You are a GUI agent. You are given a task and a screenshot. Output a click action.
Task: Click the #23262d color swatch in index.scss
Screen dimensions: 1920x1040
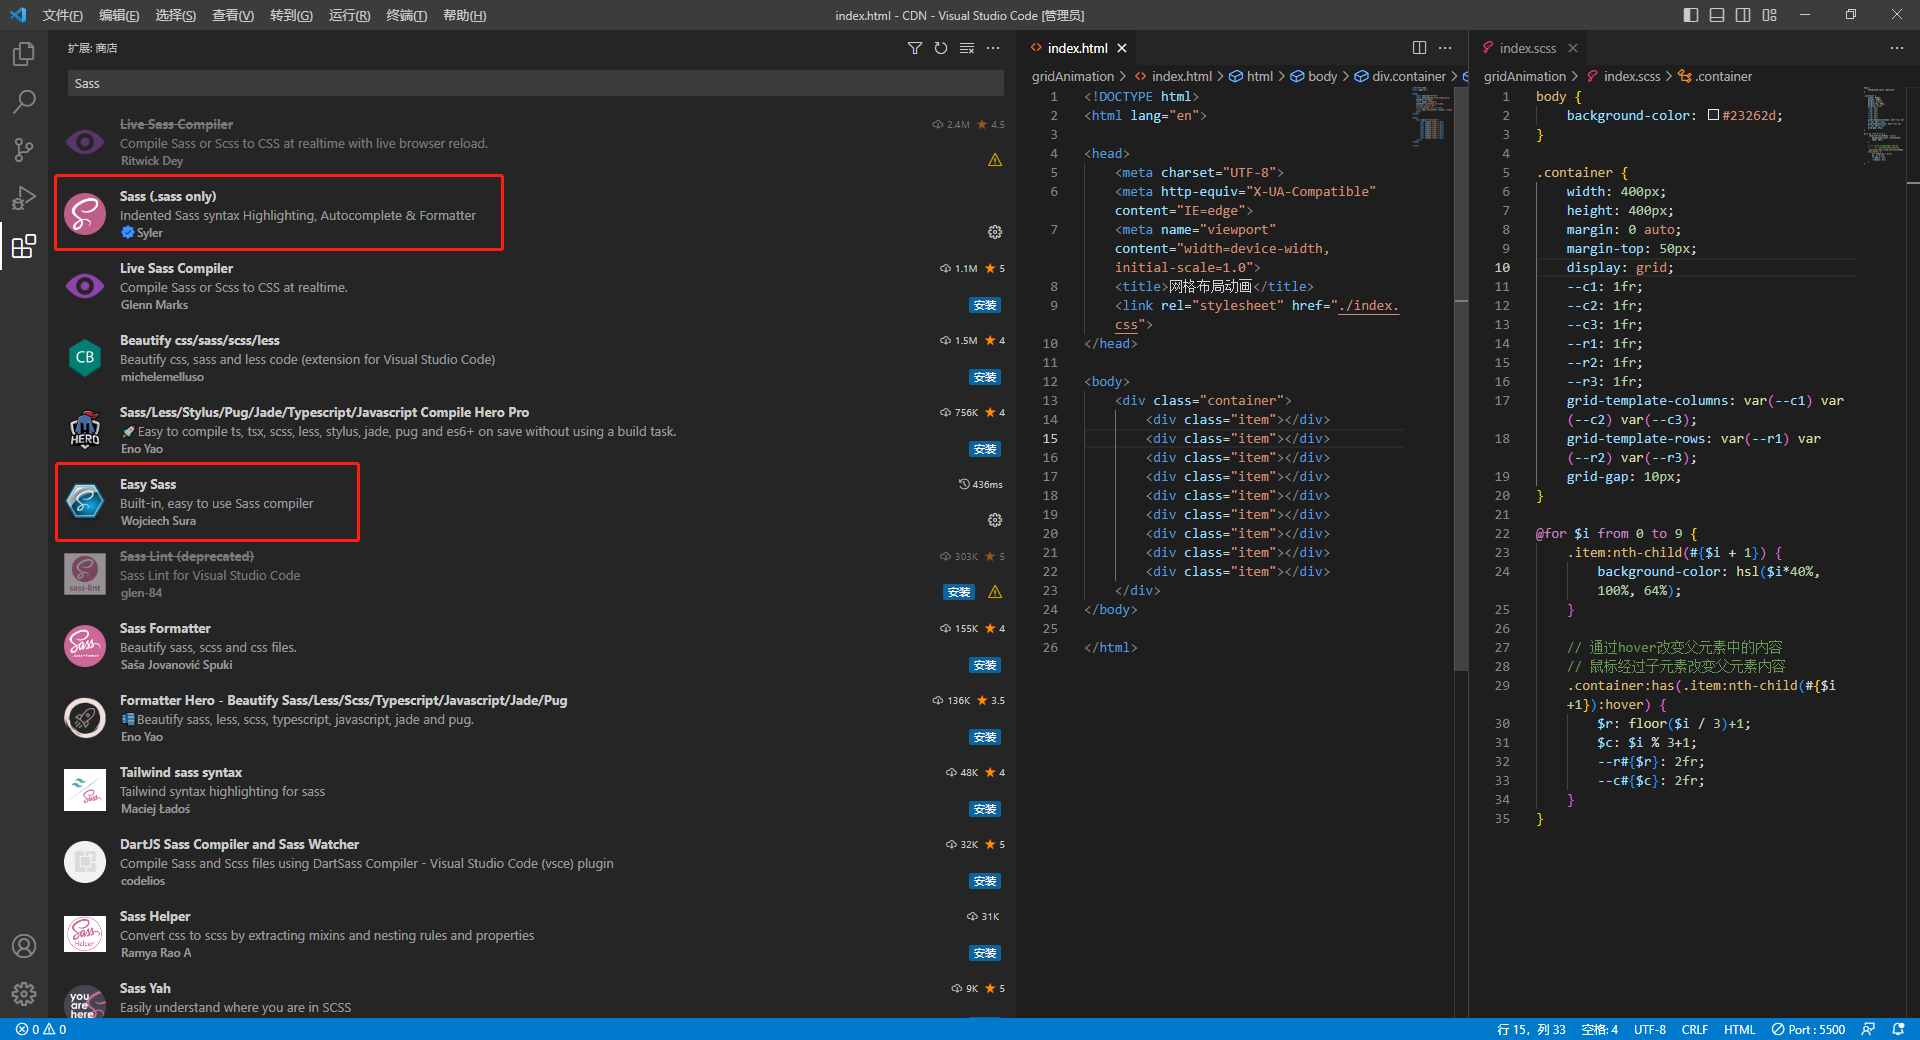(1713, 115)
